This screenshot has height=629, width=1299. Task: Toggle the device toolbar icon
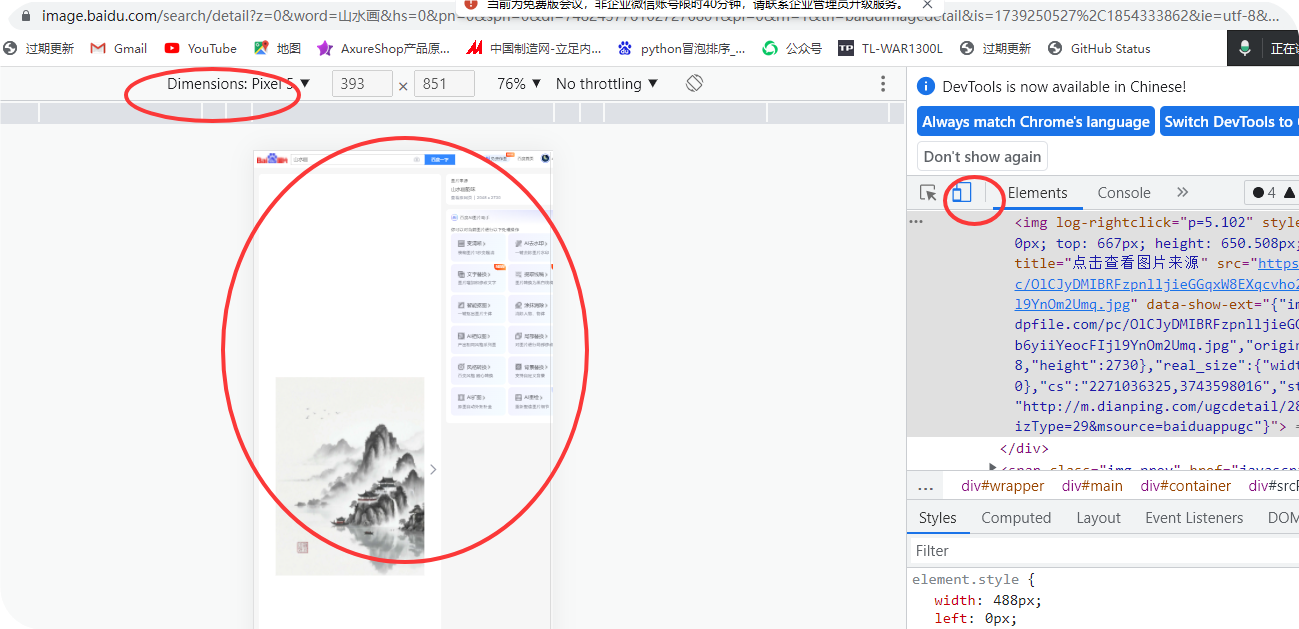961,193
